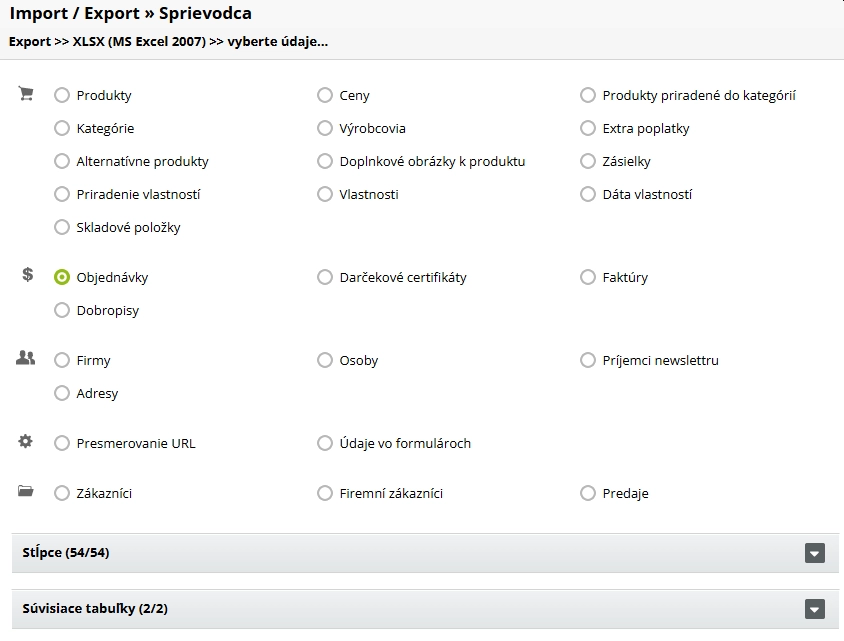
Task: Click the gear settings section icon
Action: click(26, 441)
